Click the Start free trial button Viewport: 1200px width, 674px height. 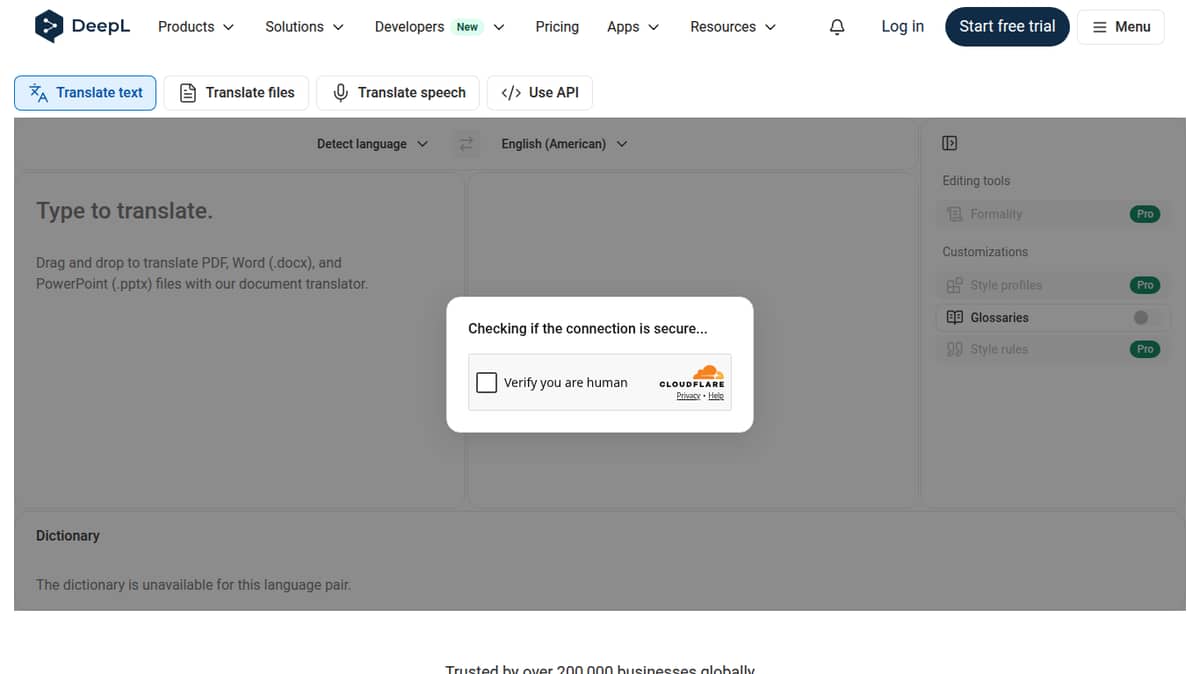coord(1007,27)
